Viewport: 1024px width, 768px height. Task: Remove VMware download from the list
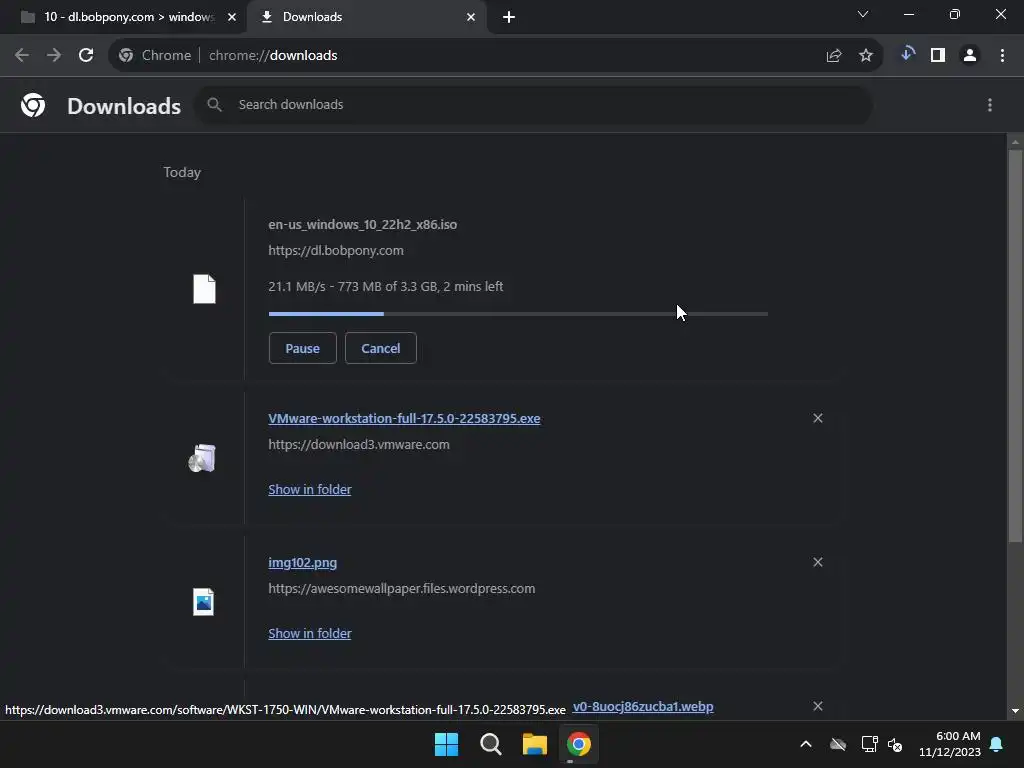818,418
